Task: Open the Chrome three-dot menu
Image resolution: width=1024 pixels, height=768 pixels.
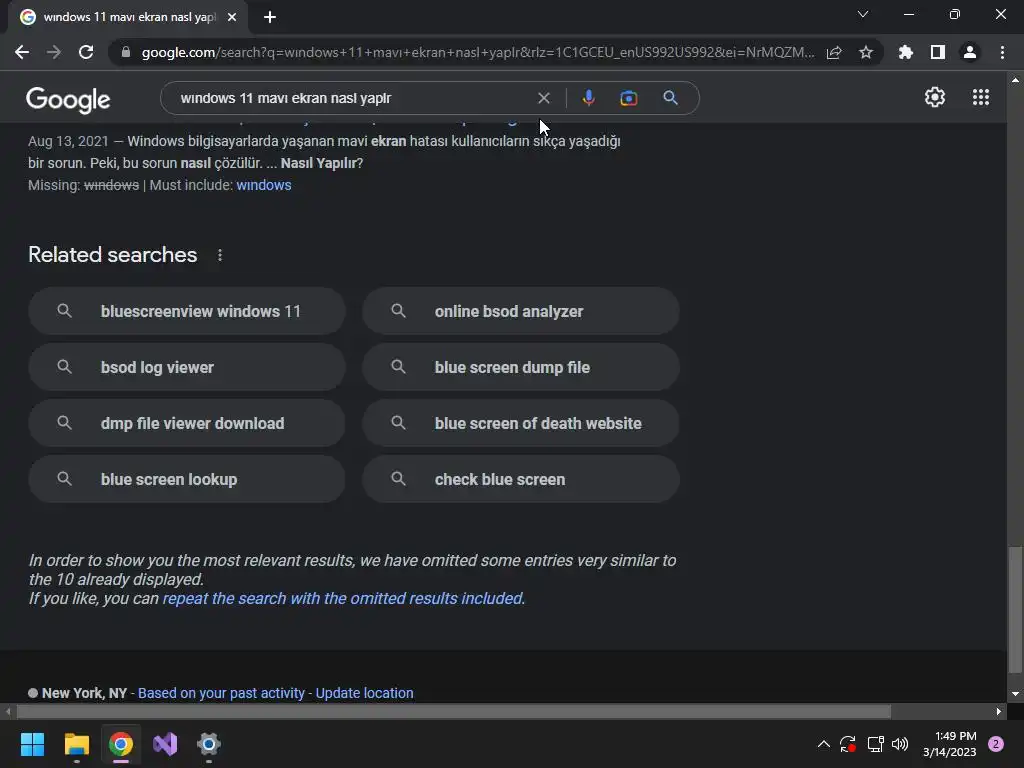Action: 1002,52
